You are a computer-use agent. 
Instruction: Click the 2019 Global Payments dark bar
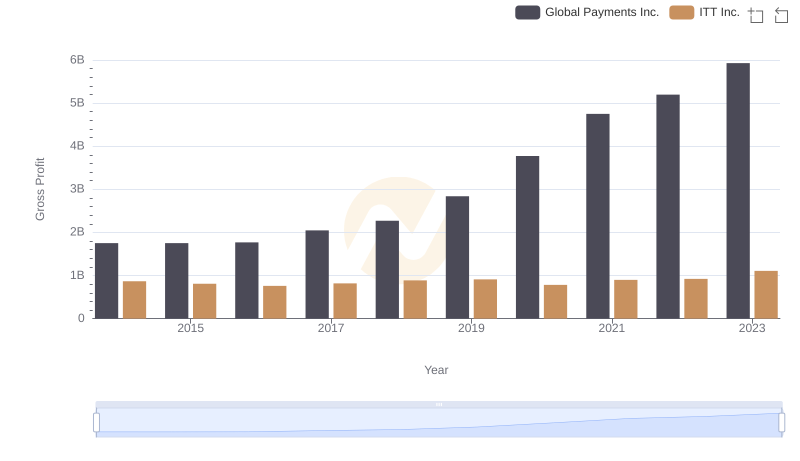(x=458, y=258)
